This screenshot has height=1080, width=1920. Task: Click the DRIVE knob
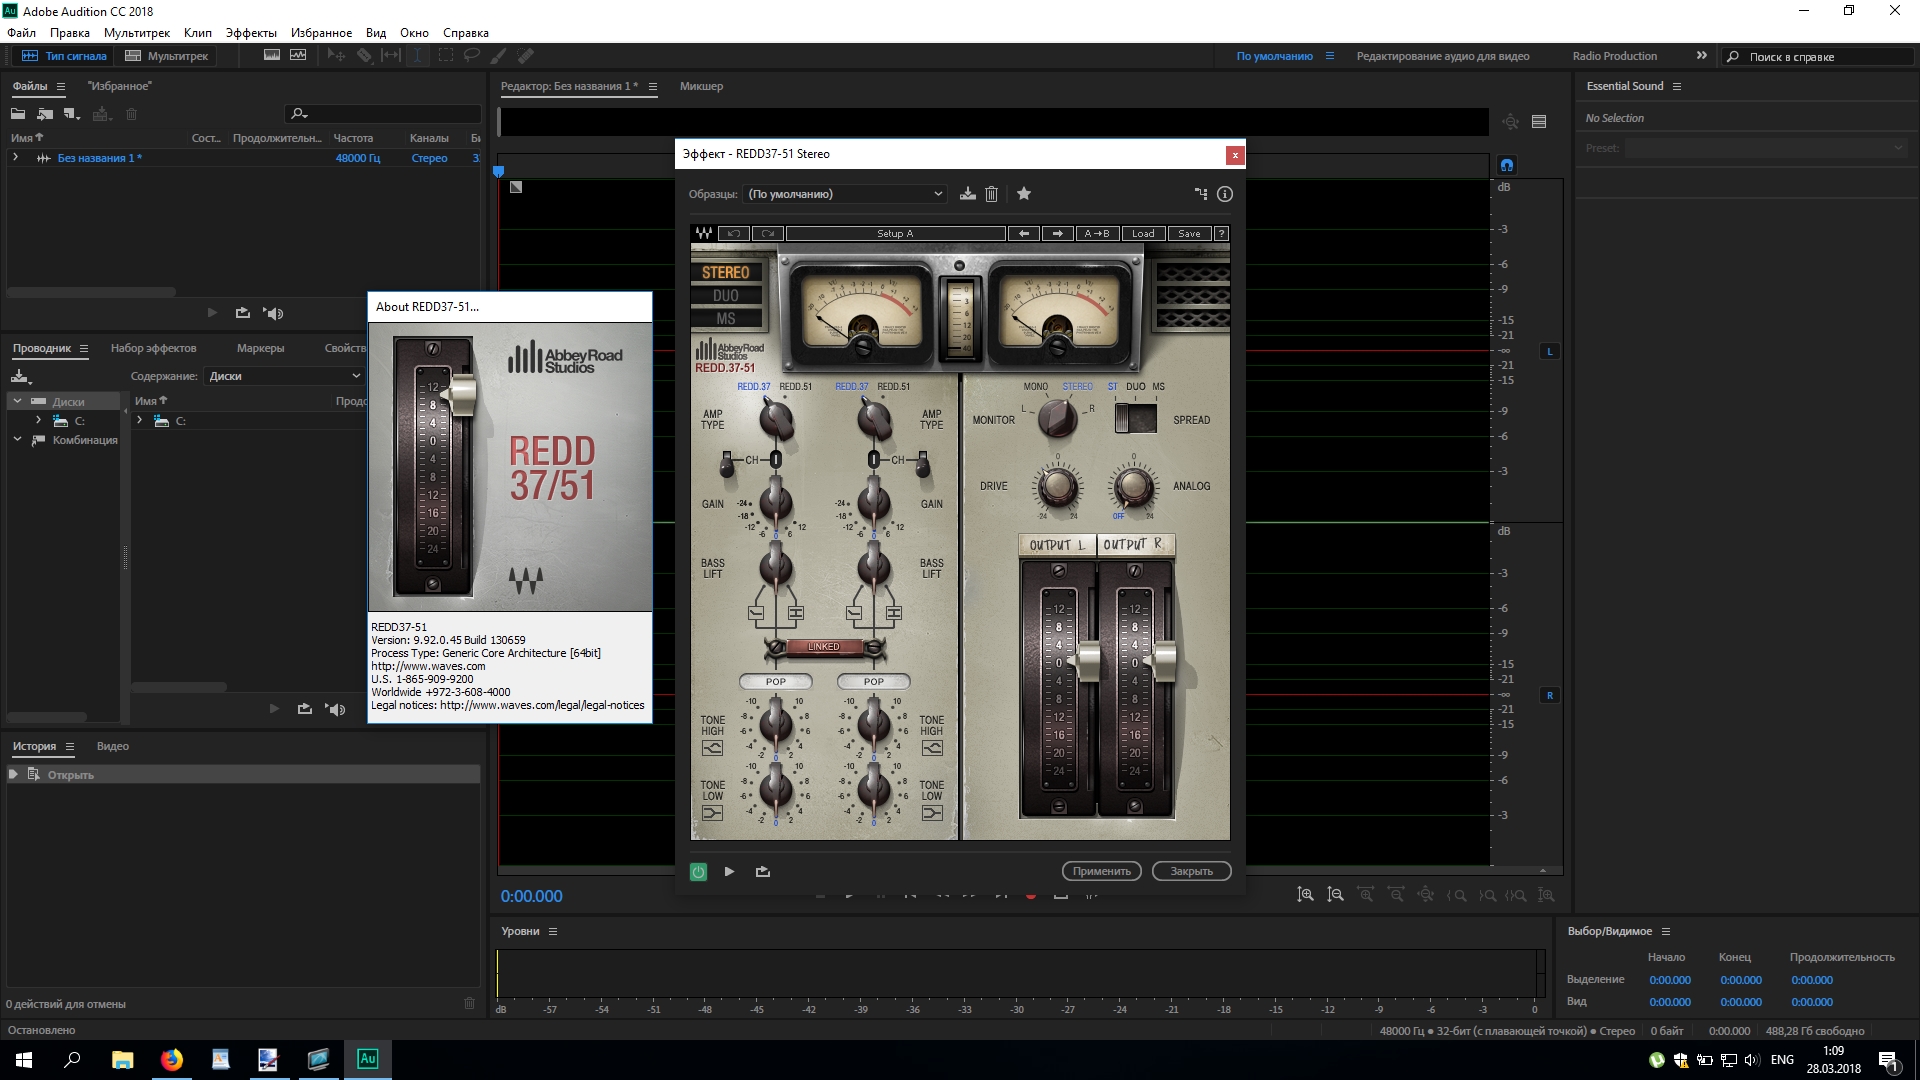pyautogui.click(x=1057, y=487)
